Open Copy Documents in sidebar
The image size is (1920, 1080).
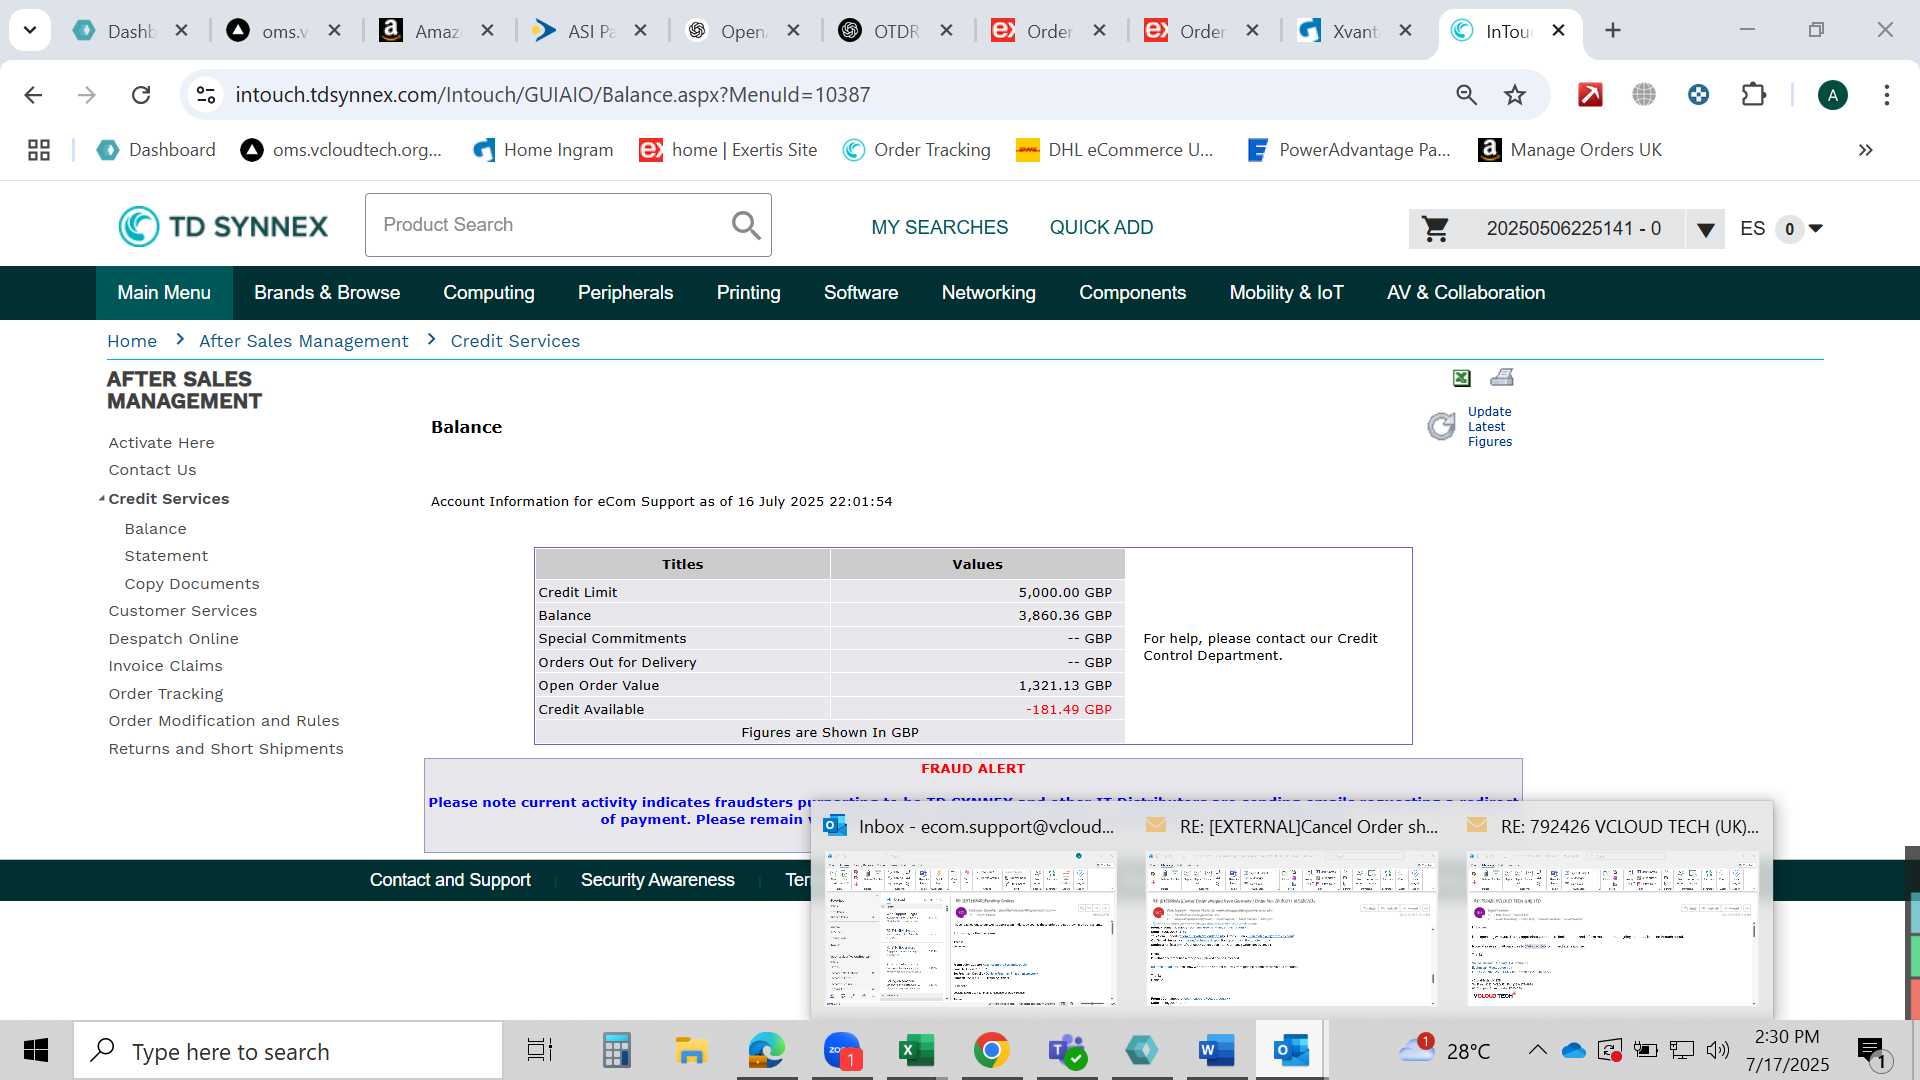point(192,584)
